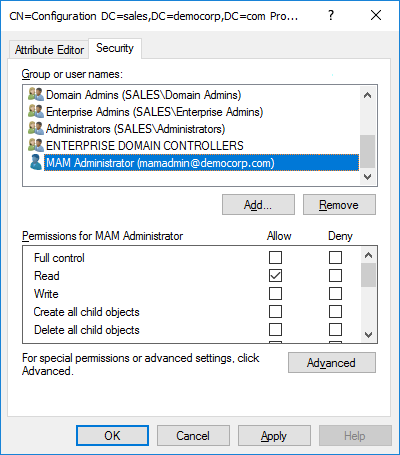
Task: Switch to the Attribute Editor tab
Action: (x=49, y=50)
